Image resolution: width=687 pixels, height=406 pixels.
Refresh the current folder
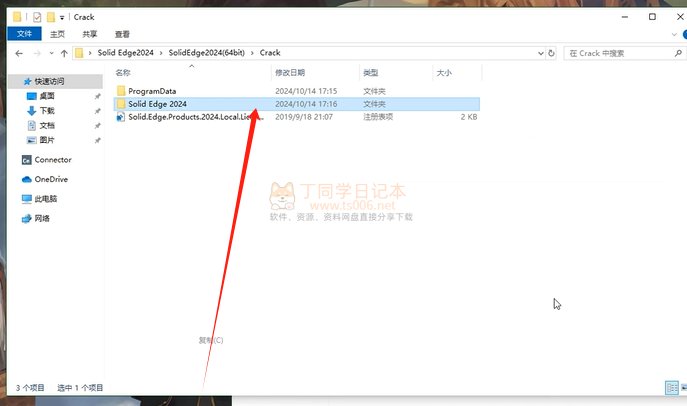[x=551, y=53]
